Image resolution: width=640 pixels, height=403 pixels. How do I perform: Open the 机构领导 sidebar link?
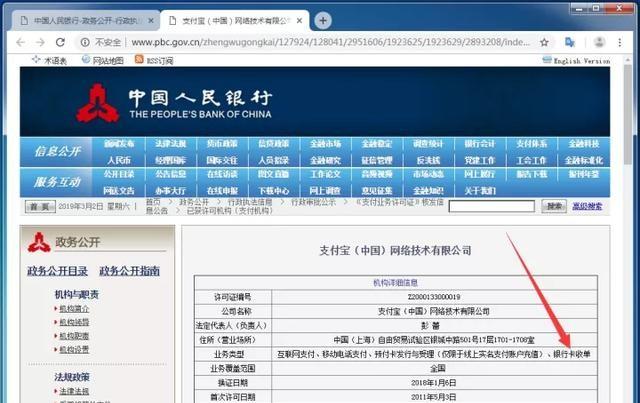coord(74,322)
